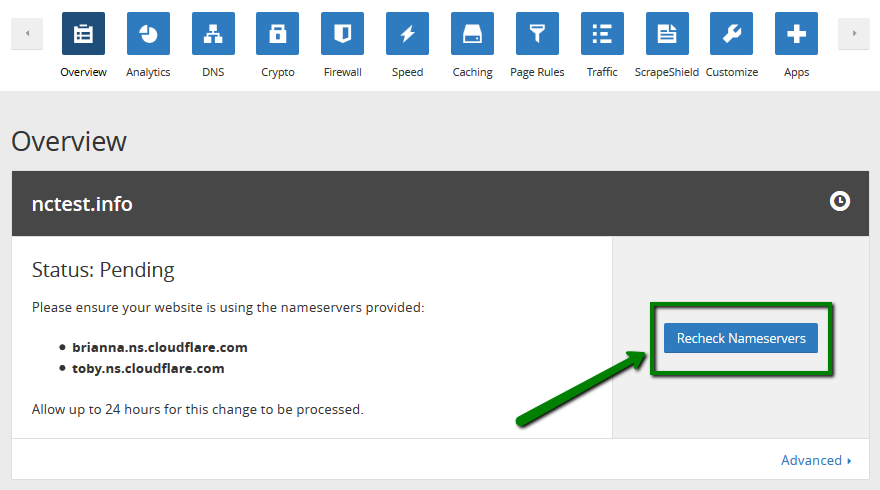Select the Customize wrench icon
The image size is (880, 490).
tap(731, 33)
